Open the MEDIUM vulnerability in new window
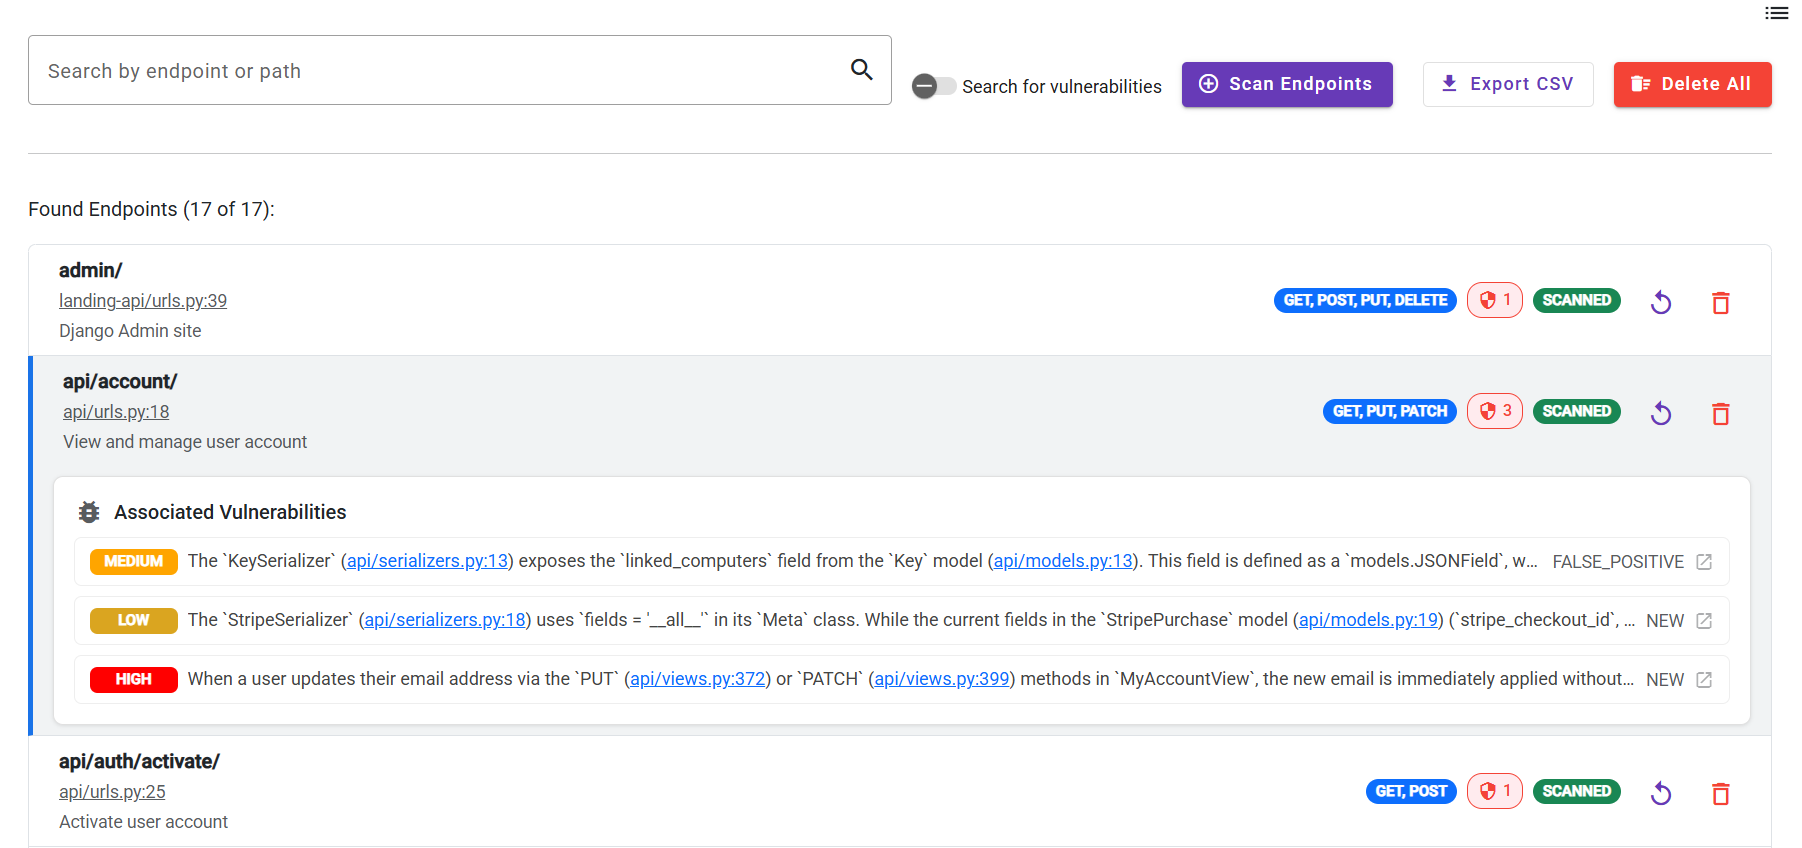The width and height of the screenshot is (1802, 848). tap(1704, 562)
